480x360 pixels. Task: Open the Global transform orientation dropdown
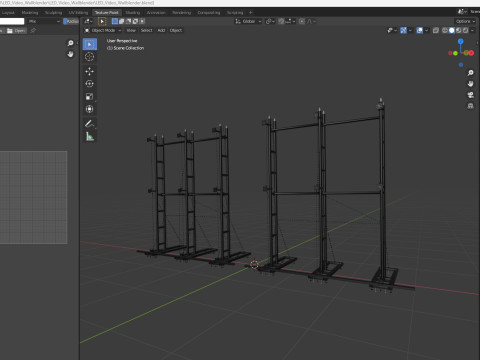(x=248, y=21)
